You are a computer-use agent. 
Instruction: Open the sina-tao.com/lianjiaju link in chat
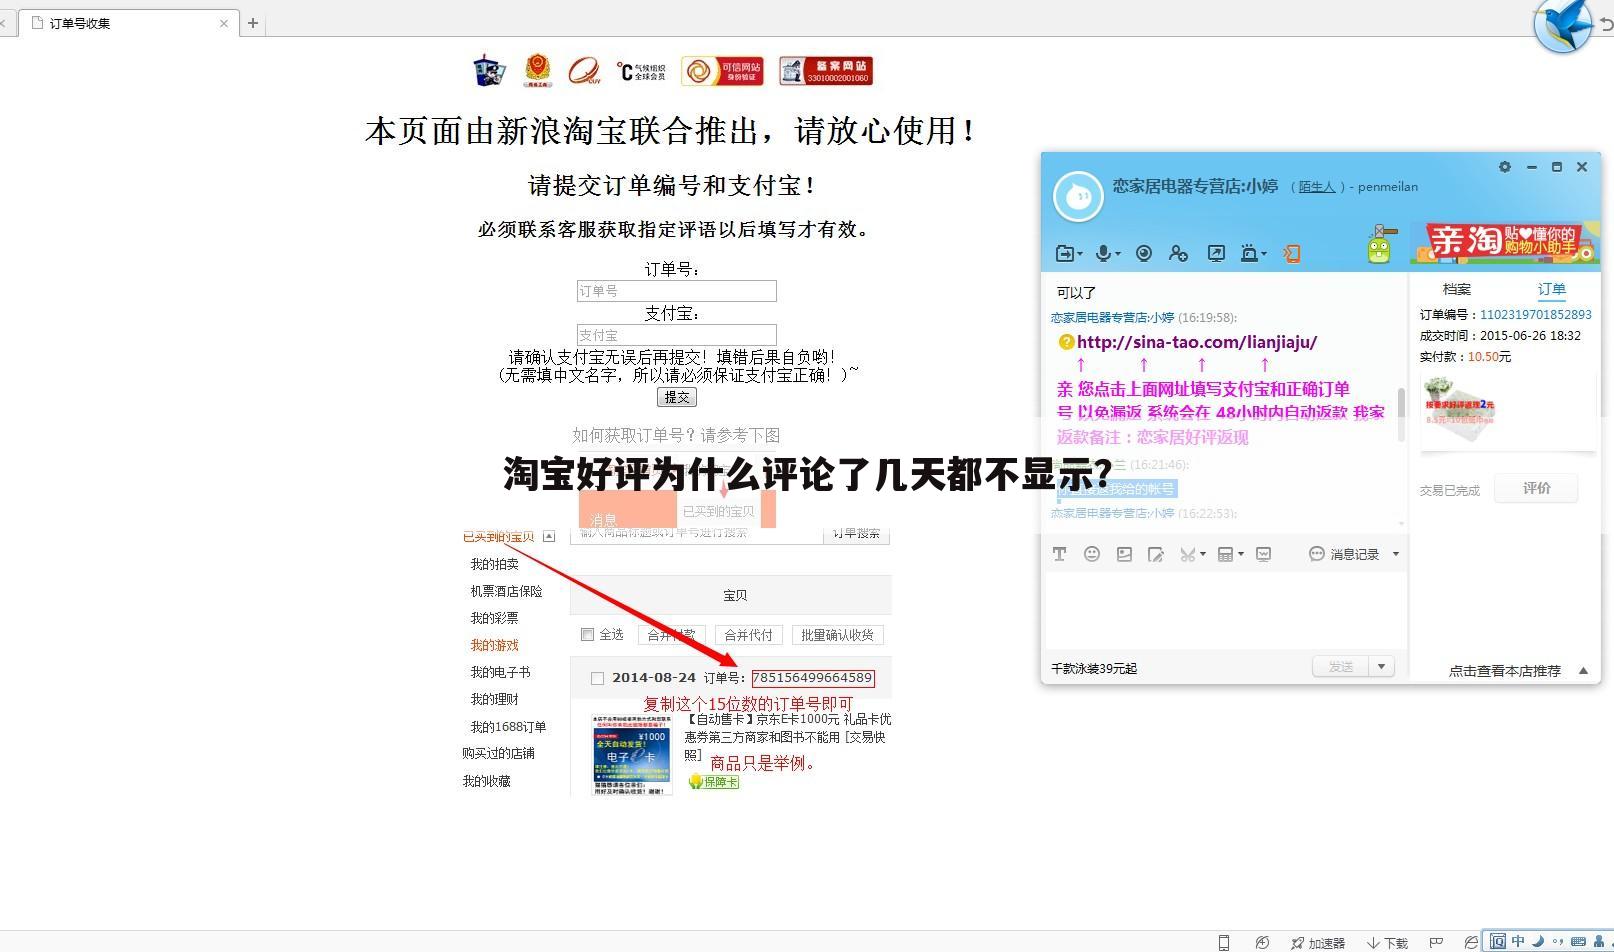[1197, 342]
